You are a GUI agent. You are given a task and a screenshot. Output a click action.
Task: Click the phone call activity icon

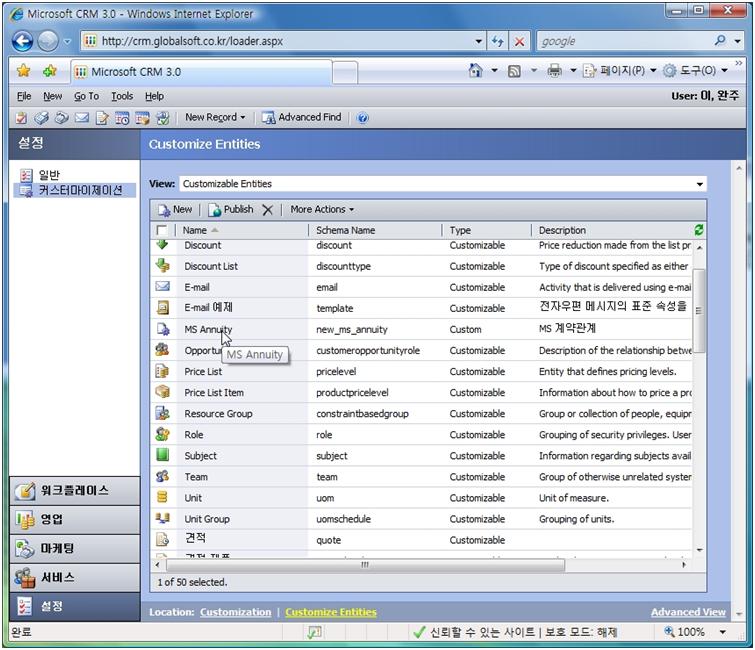[62, 117]
